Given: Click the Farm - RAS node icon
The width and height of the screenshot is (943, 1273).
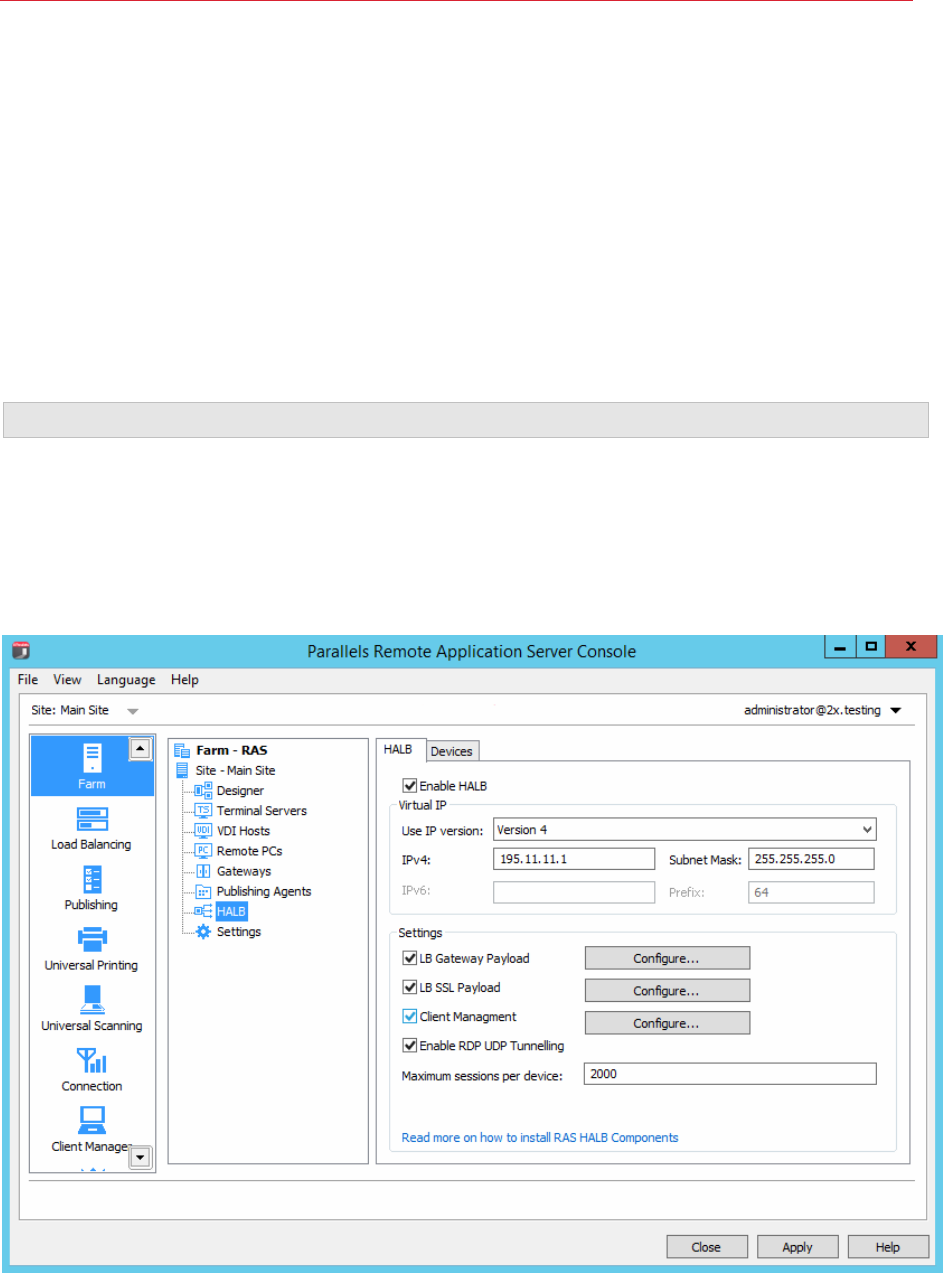Looking at the screenshot, I should tap(182, 750).
